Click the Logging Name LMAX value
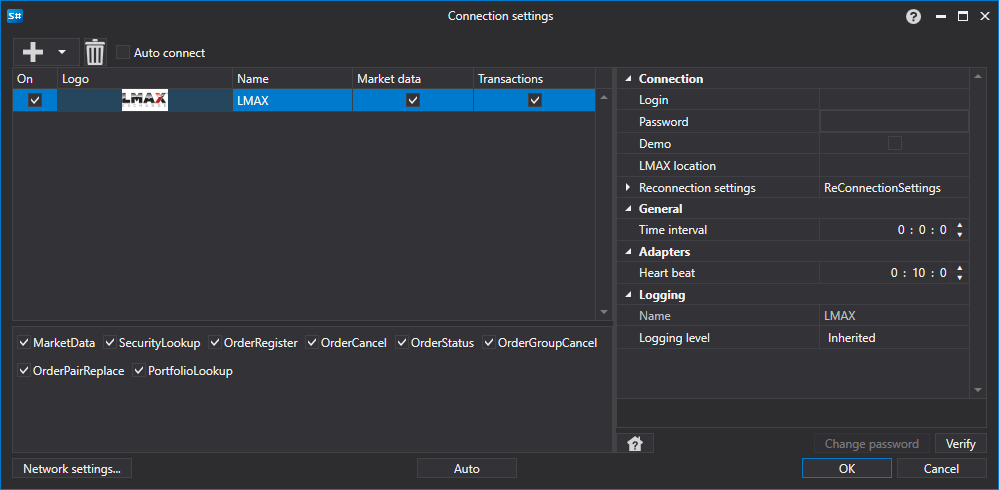The image size is (999, 490). pos(839,315)
